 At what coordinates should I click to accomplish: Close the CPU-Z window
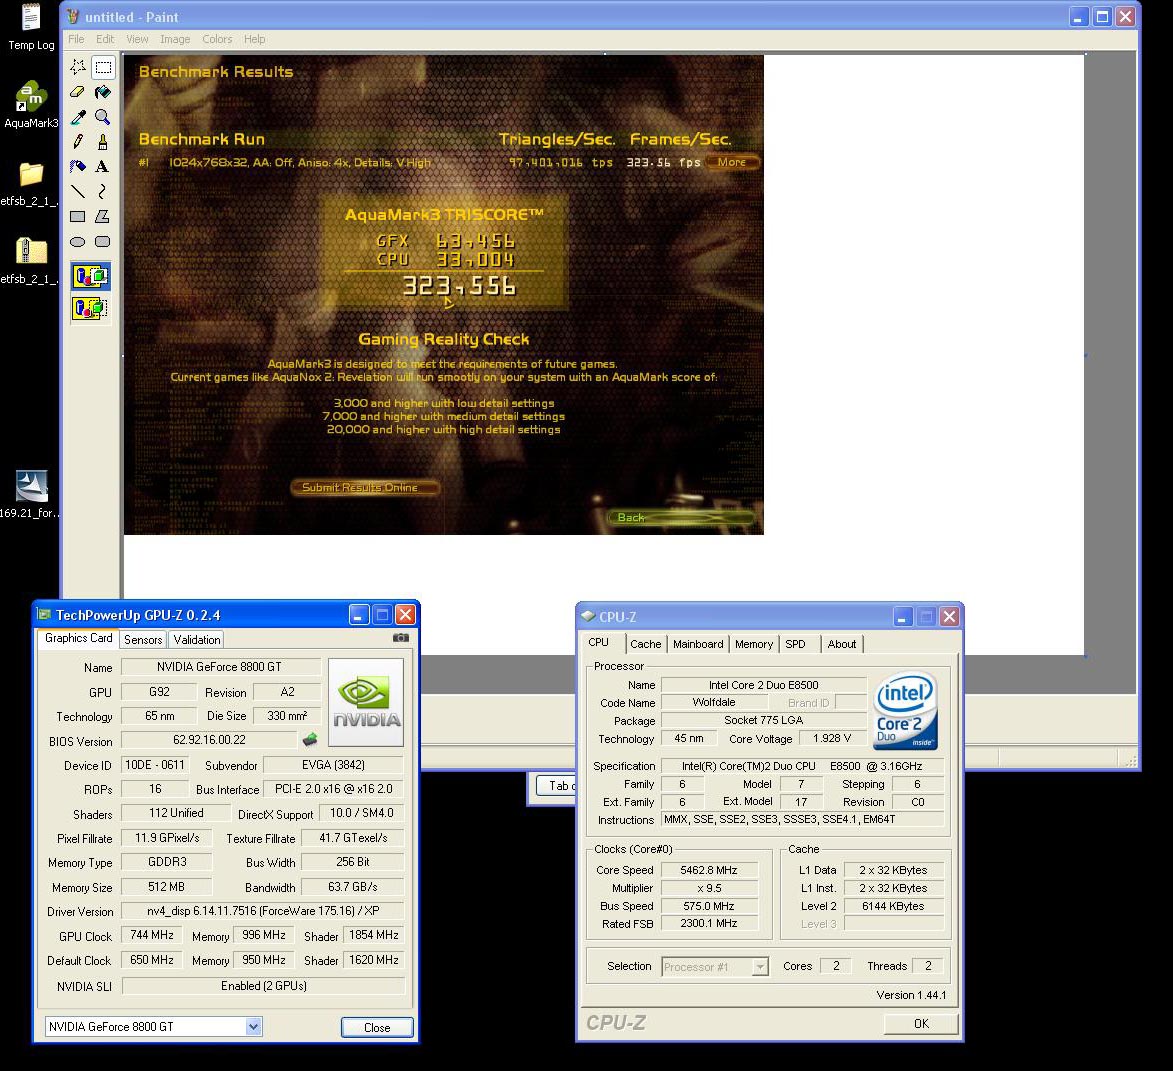click(x=949, y=616)
